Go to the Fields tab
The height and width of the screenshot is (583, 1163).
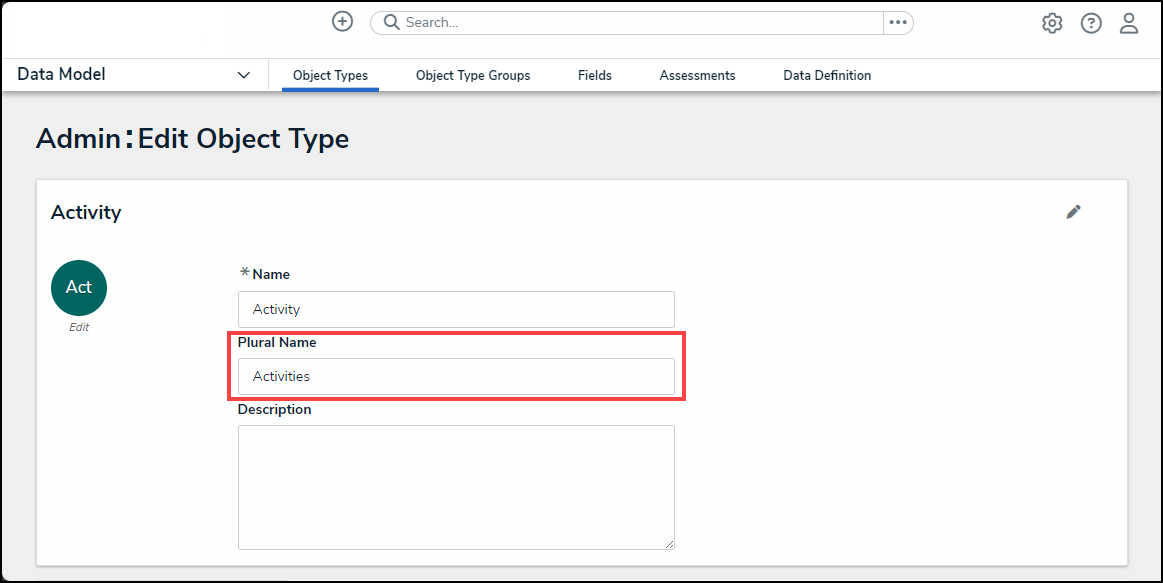coord(595,76)
